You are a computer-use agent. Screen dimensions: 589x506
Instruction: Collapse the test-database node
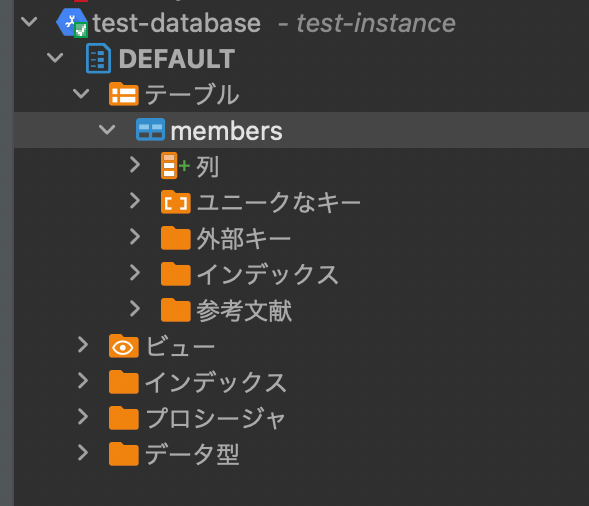pyautogui.click(x=29, y=22)
